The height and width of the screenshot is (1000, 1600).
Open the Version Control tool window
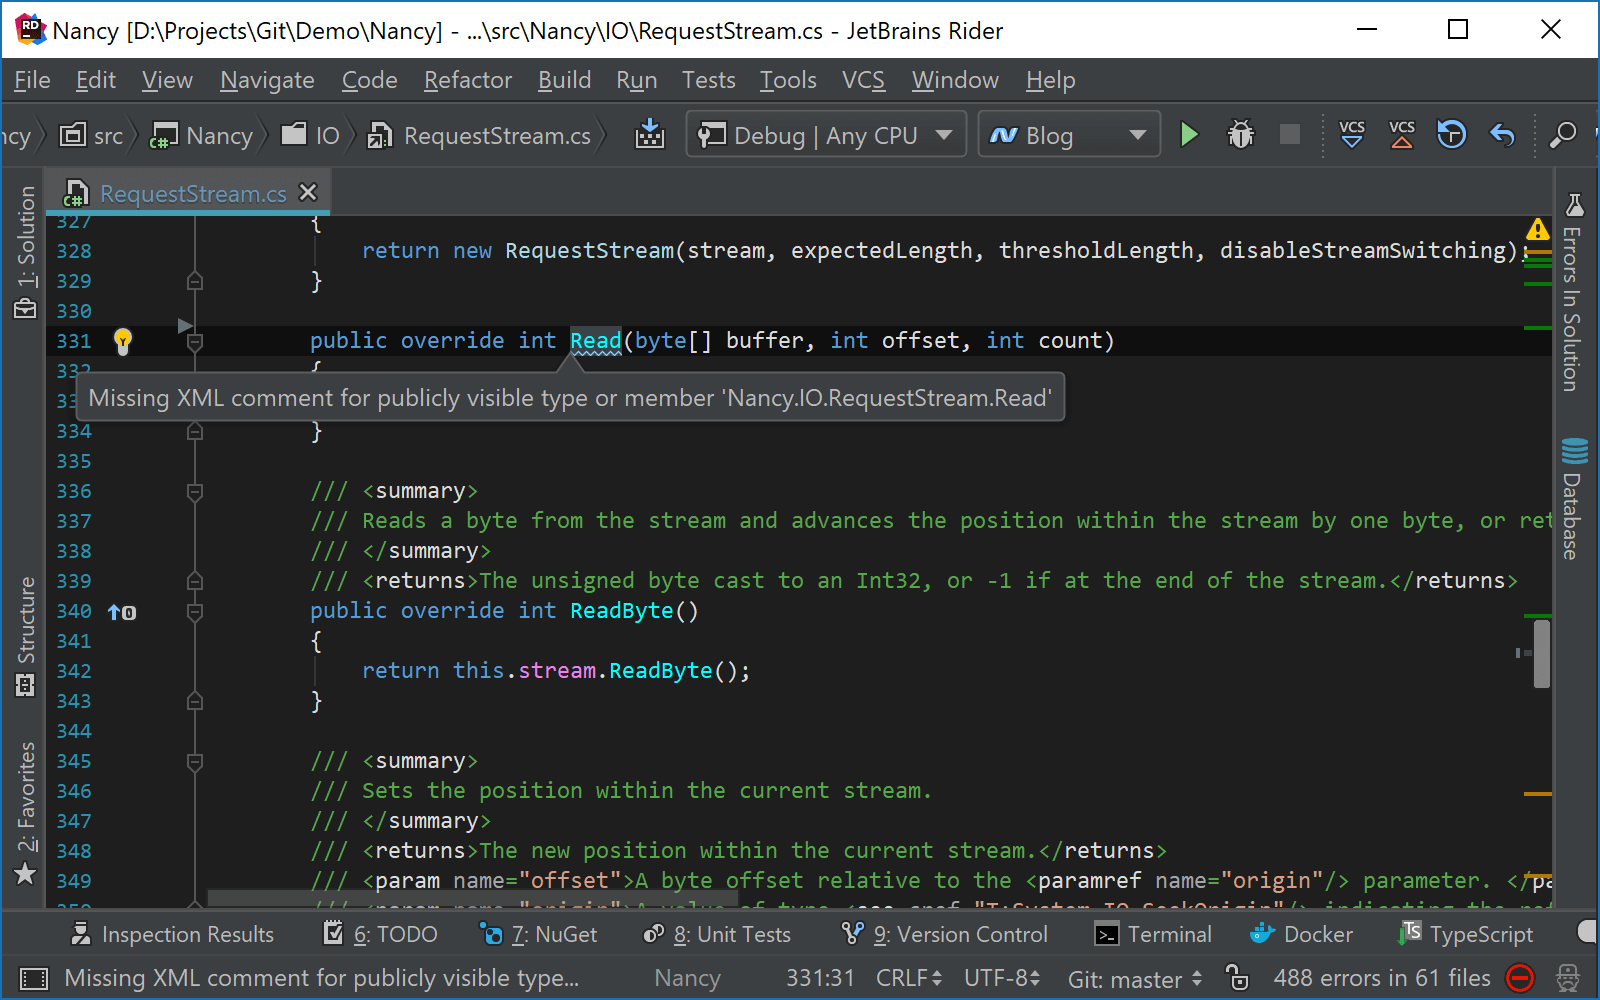point(945,934)
